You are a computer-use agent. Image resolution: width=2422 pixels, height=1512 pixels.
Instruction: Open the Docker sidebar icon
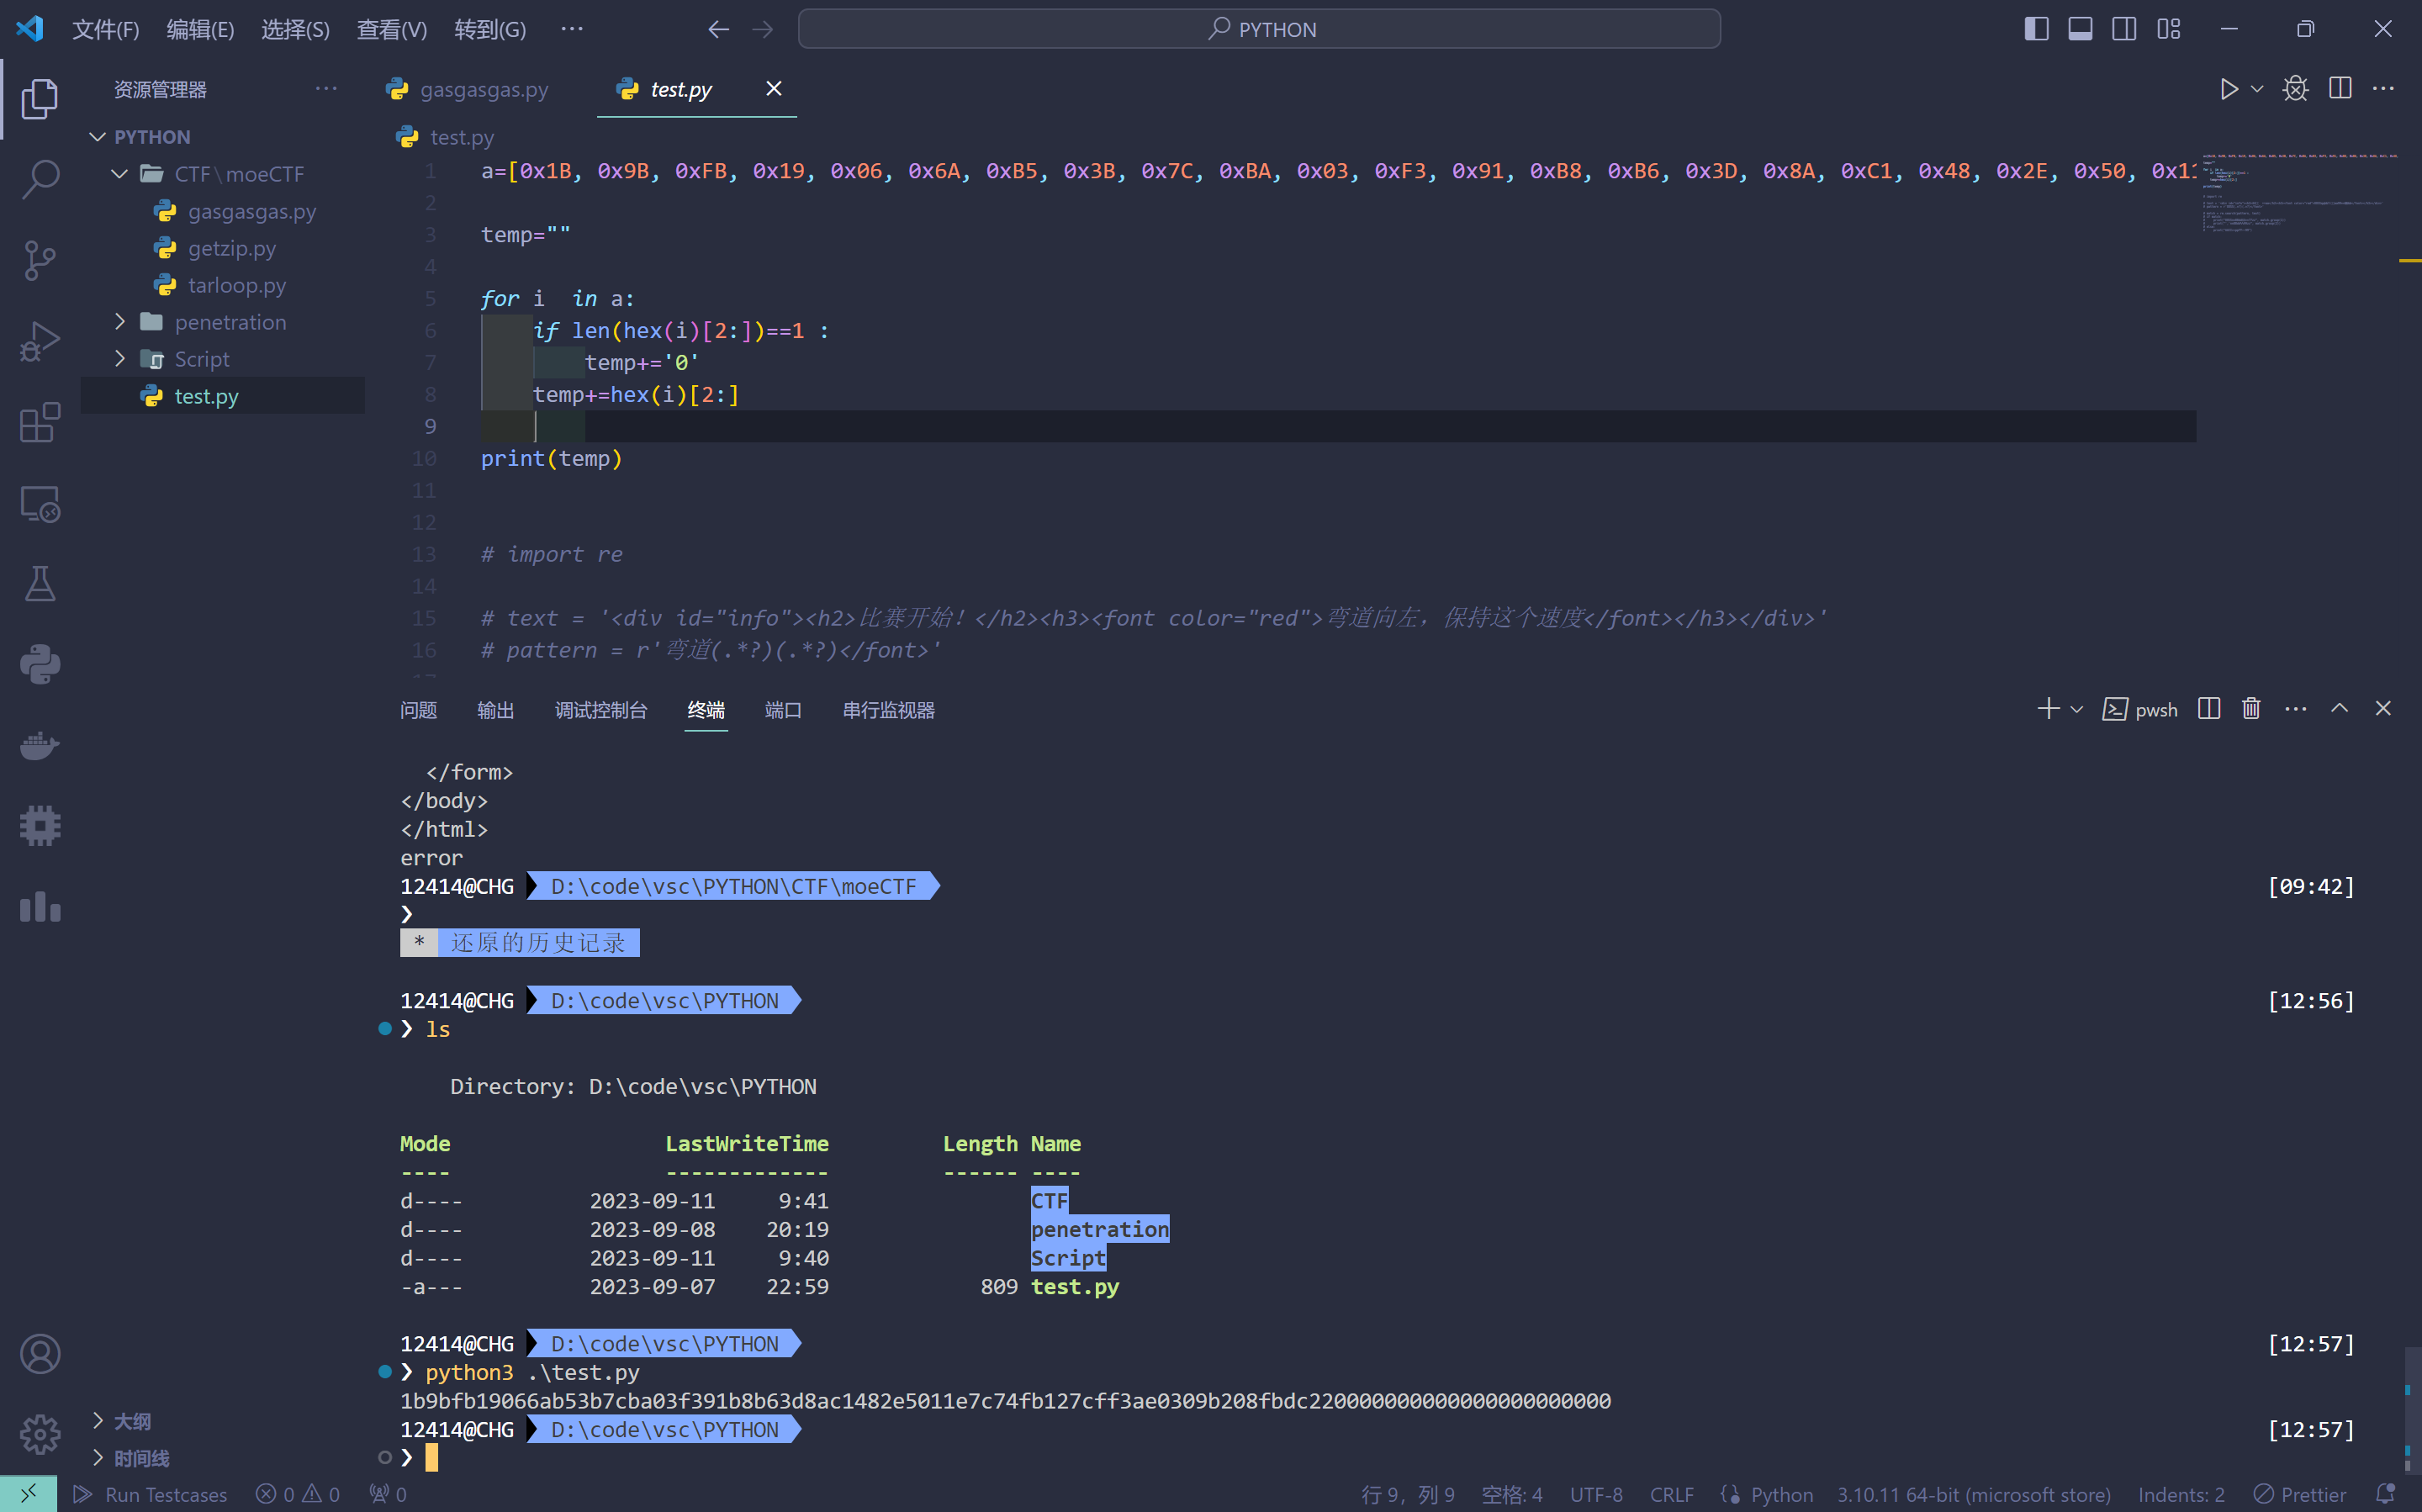click(x=40, y=746)
